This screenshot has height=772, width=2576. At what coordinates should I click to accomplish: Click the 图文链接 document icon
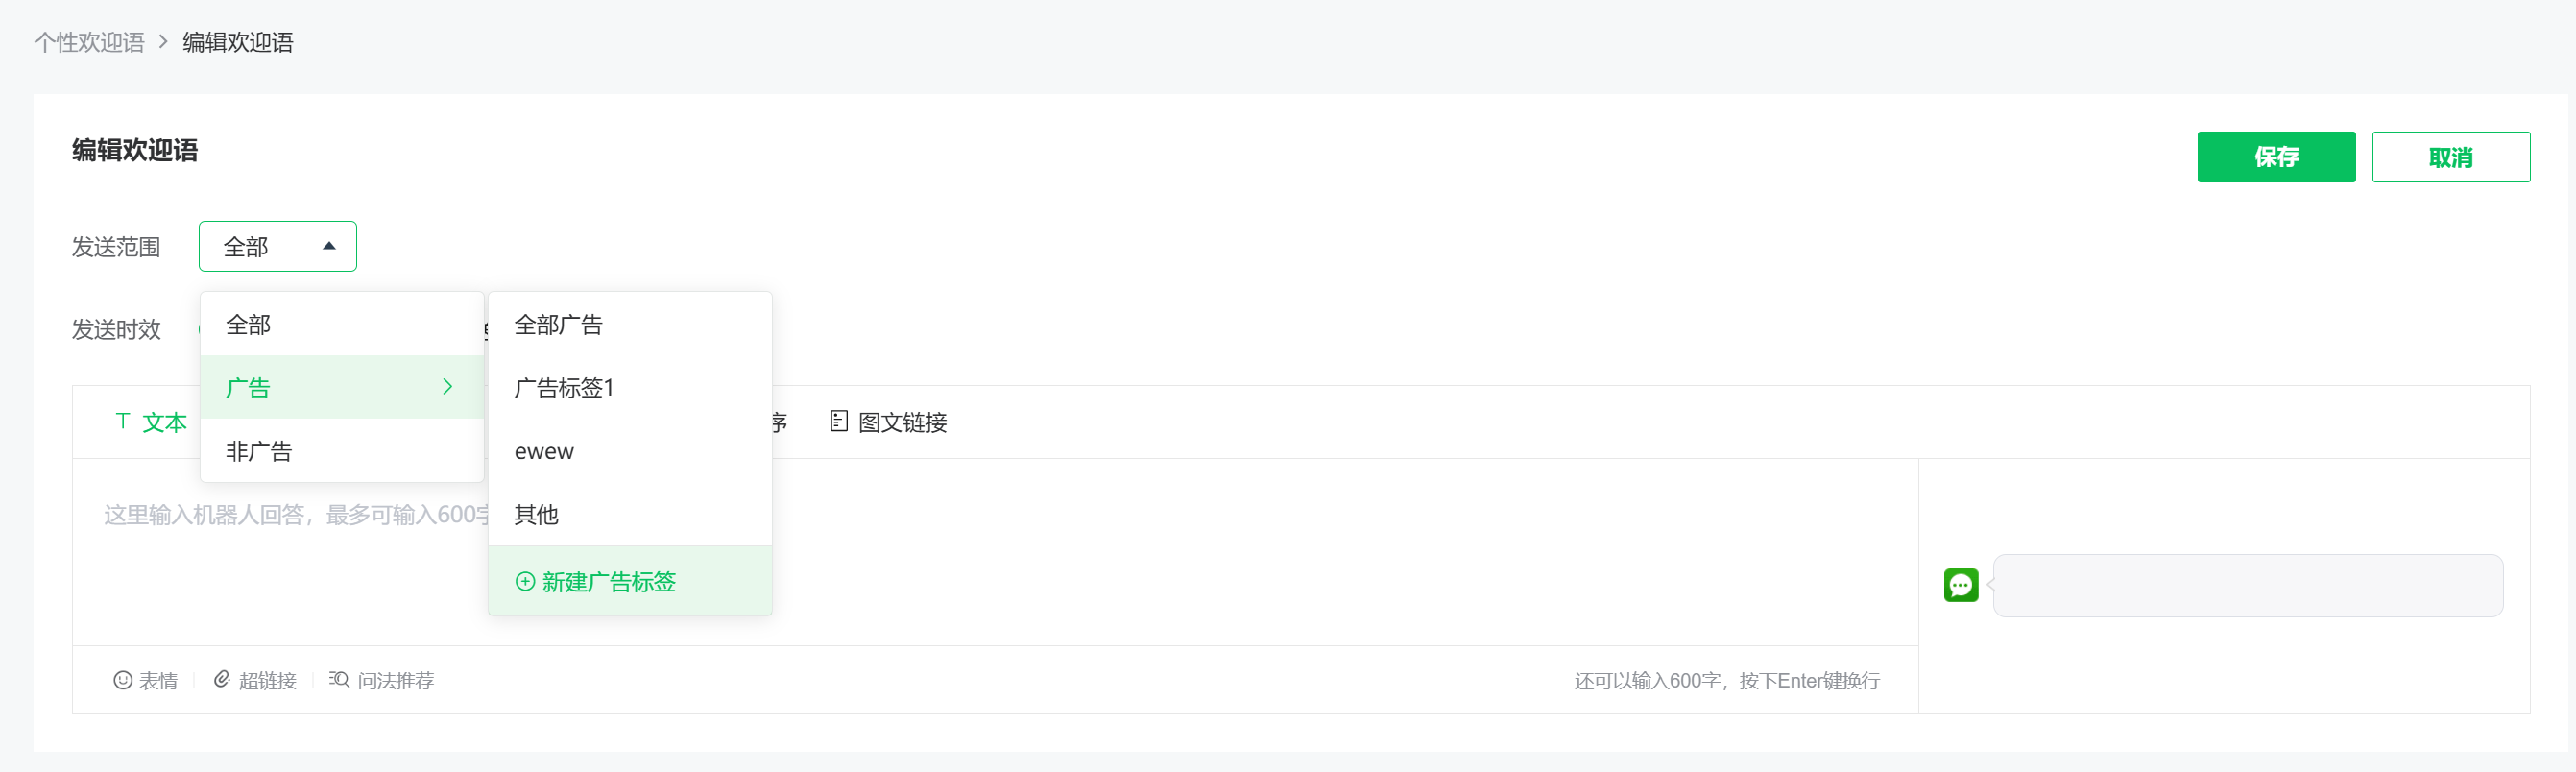click(x=838, y=422)
